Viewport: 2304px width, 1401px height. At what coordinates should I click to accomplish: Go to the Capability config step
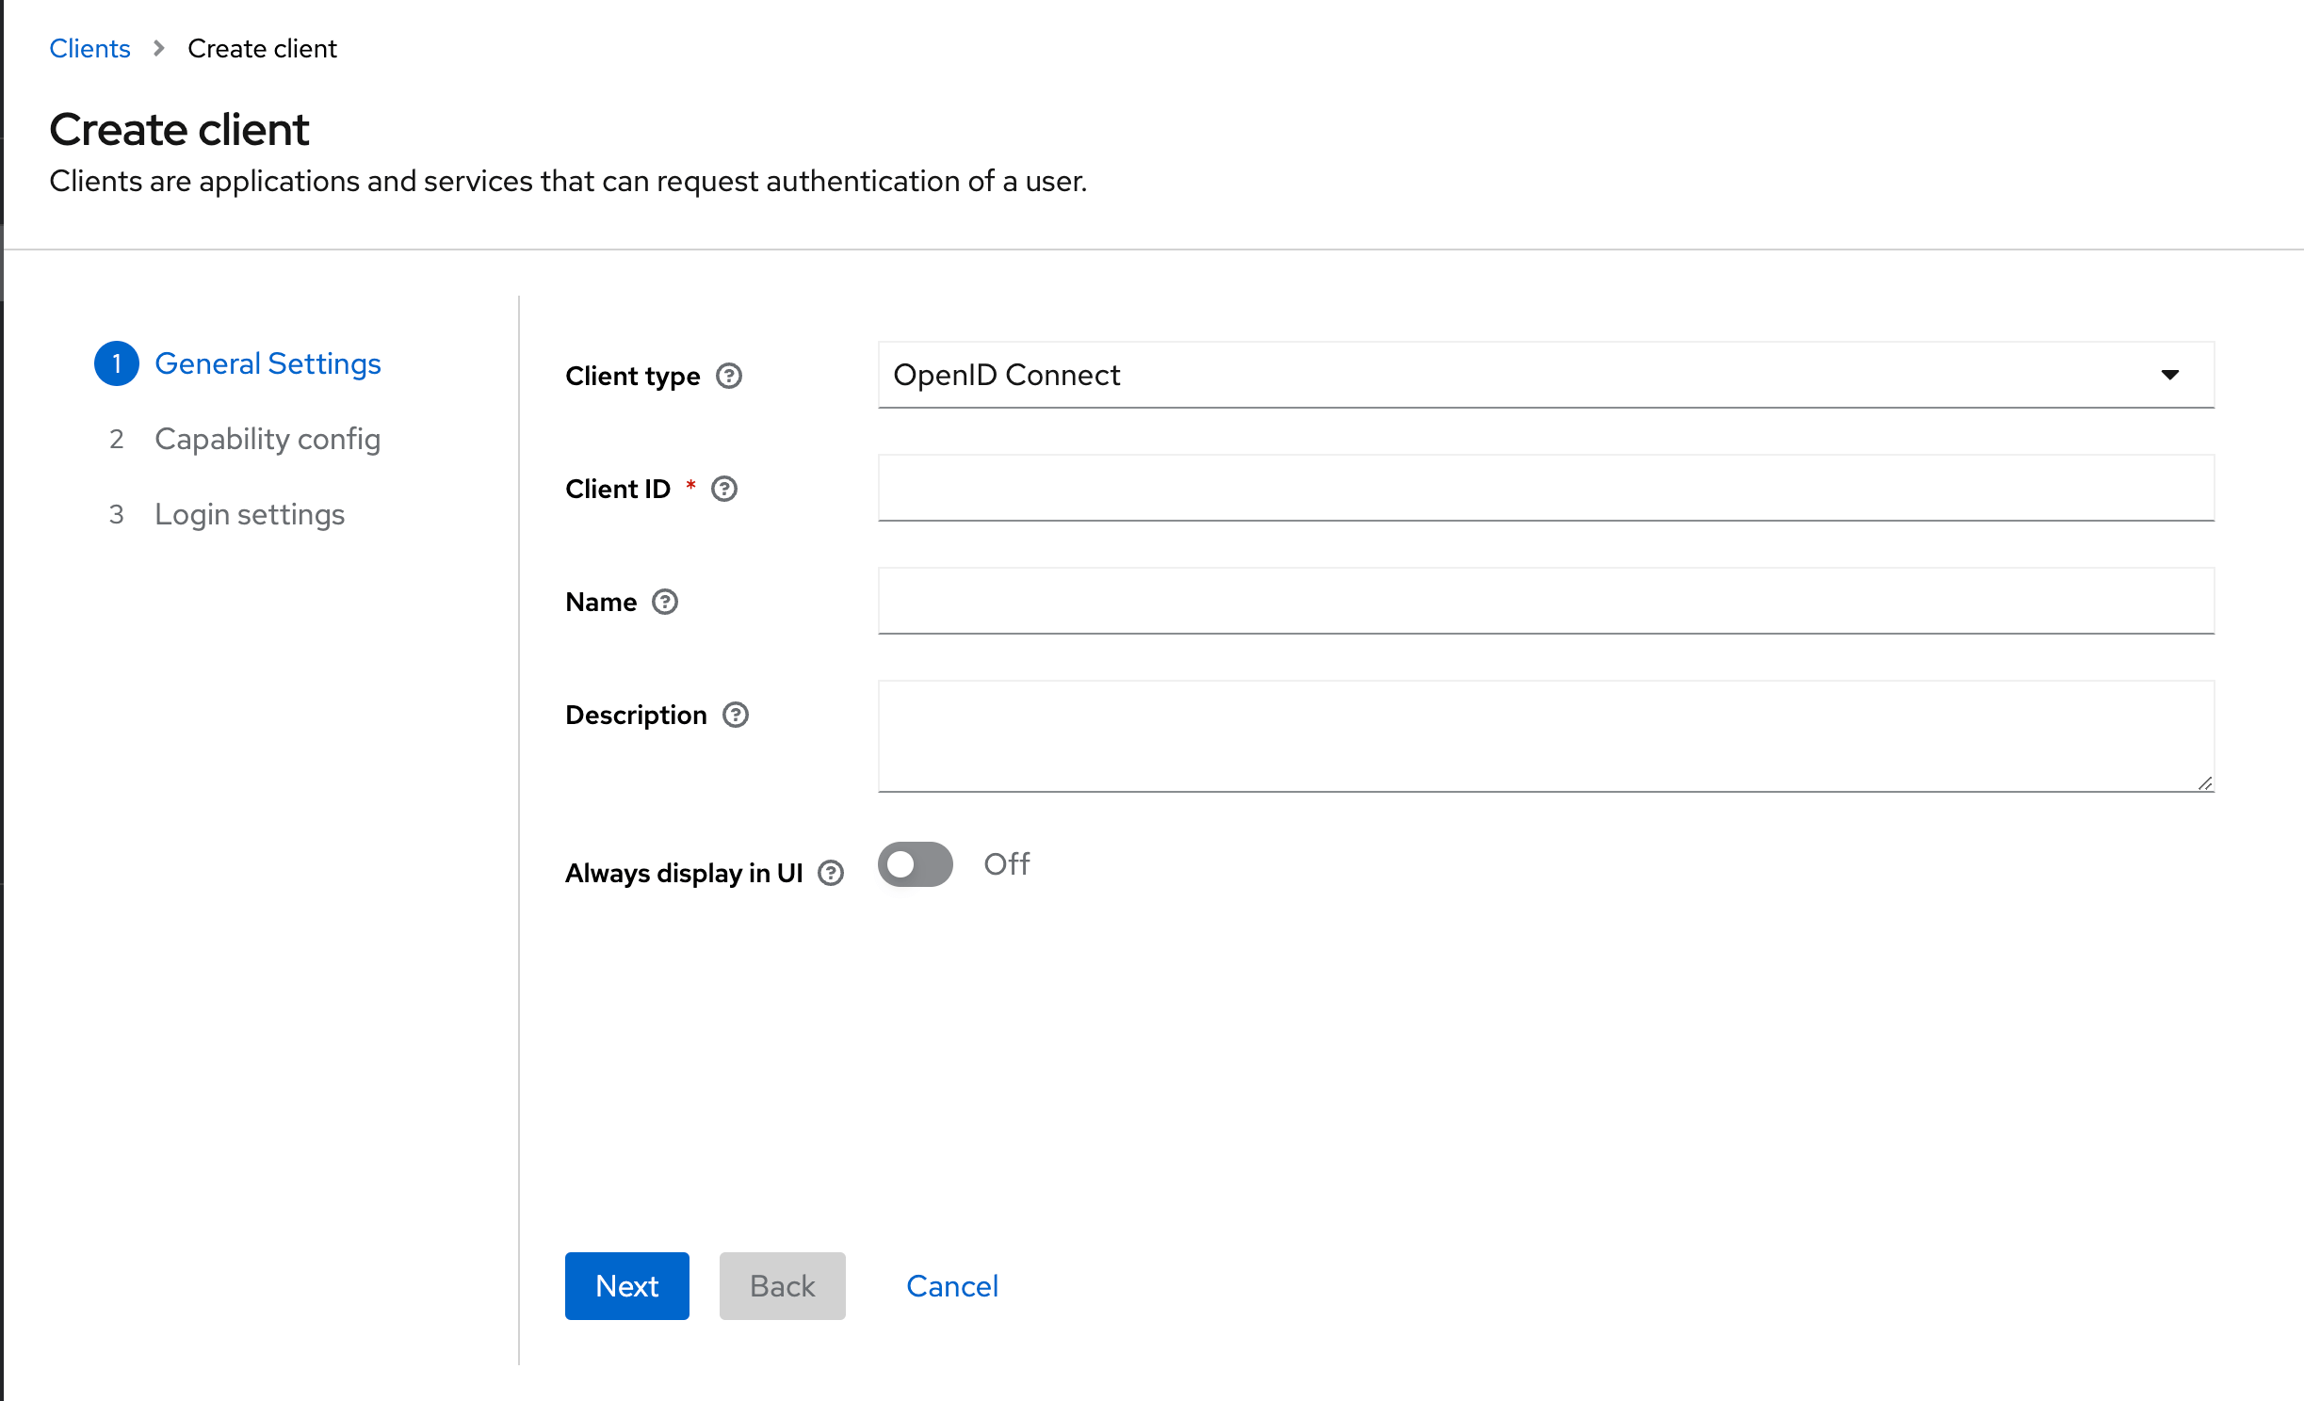click(267, 439)
